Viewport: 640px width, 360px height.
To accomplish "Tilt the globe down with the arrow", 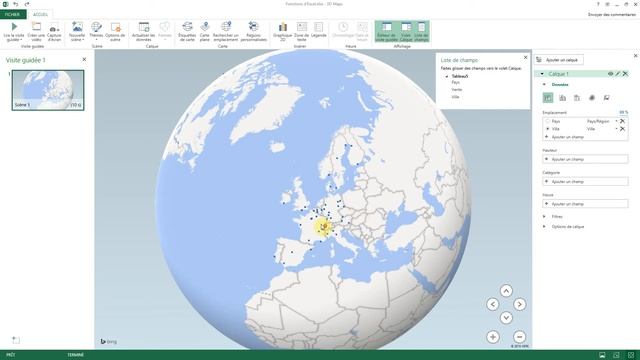I will (506, 317).
